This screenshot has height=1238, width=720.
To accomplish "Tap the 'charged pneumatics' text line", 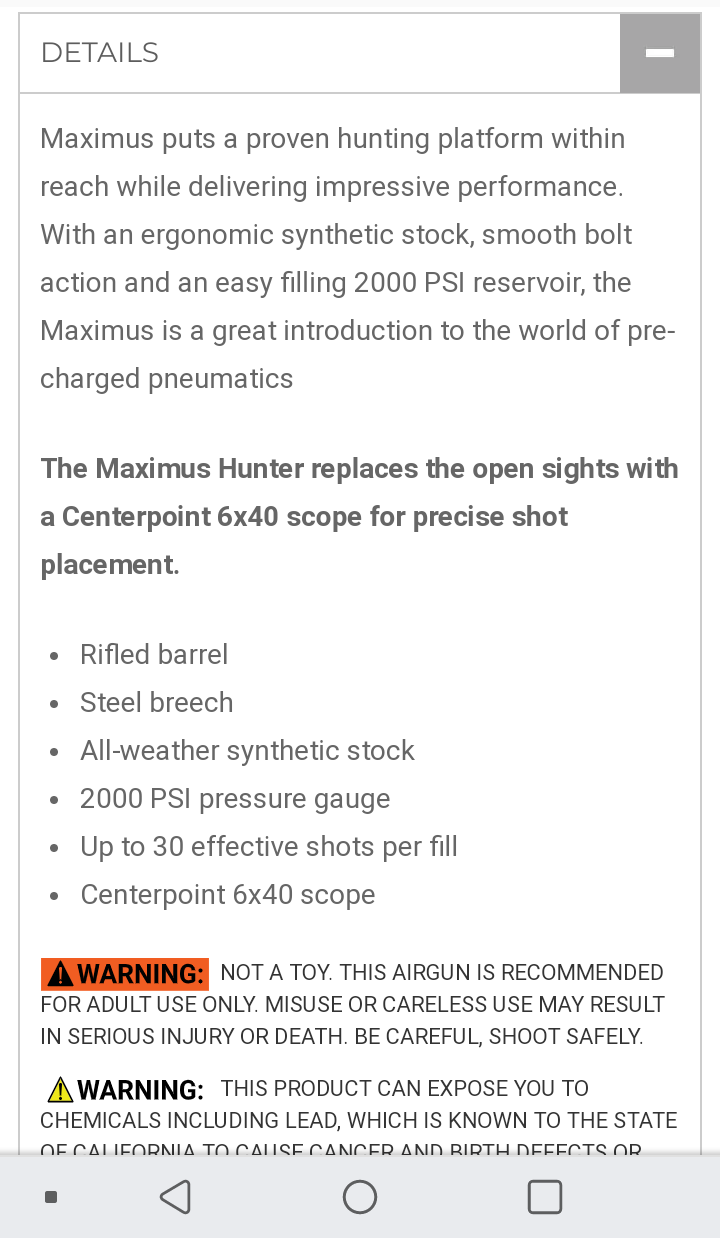I will click(167, 379).
